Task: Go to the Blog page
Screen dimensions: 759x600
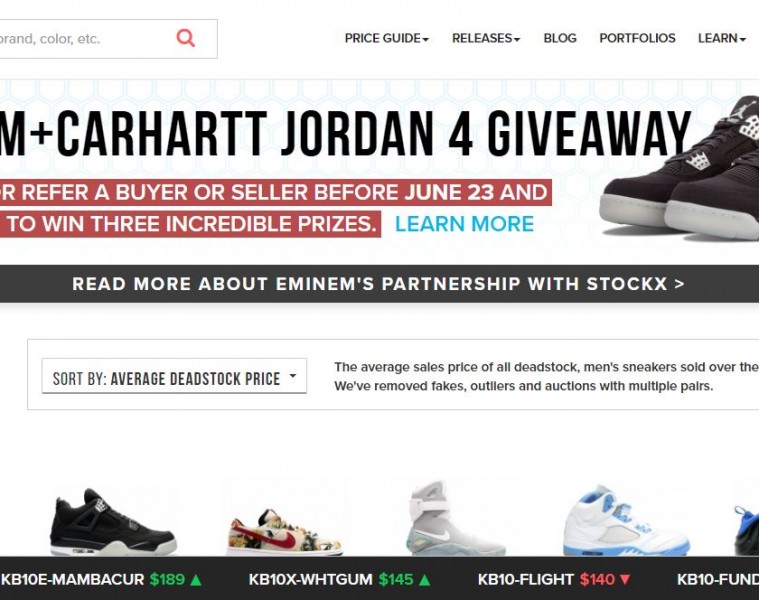Action: 560,38
